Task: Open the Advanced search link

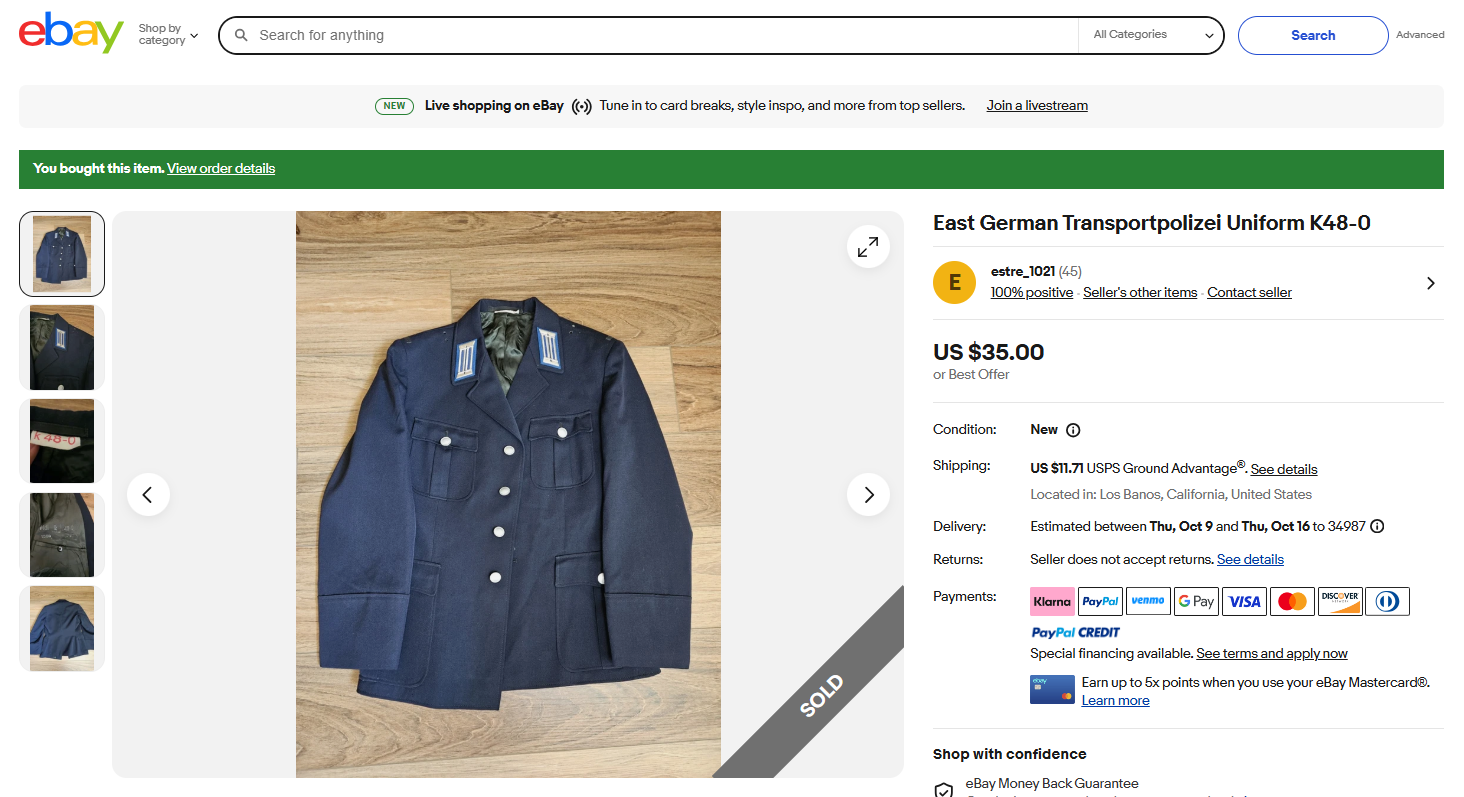Action: (1420, 35)
